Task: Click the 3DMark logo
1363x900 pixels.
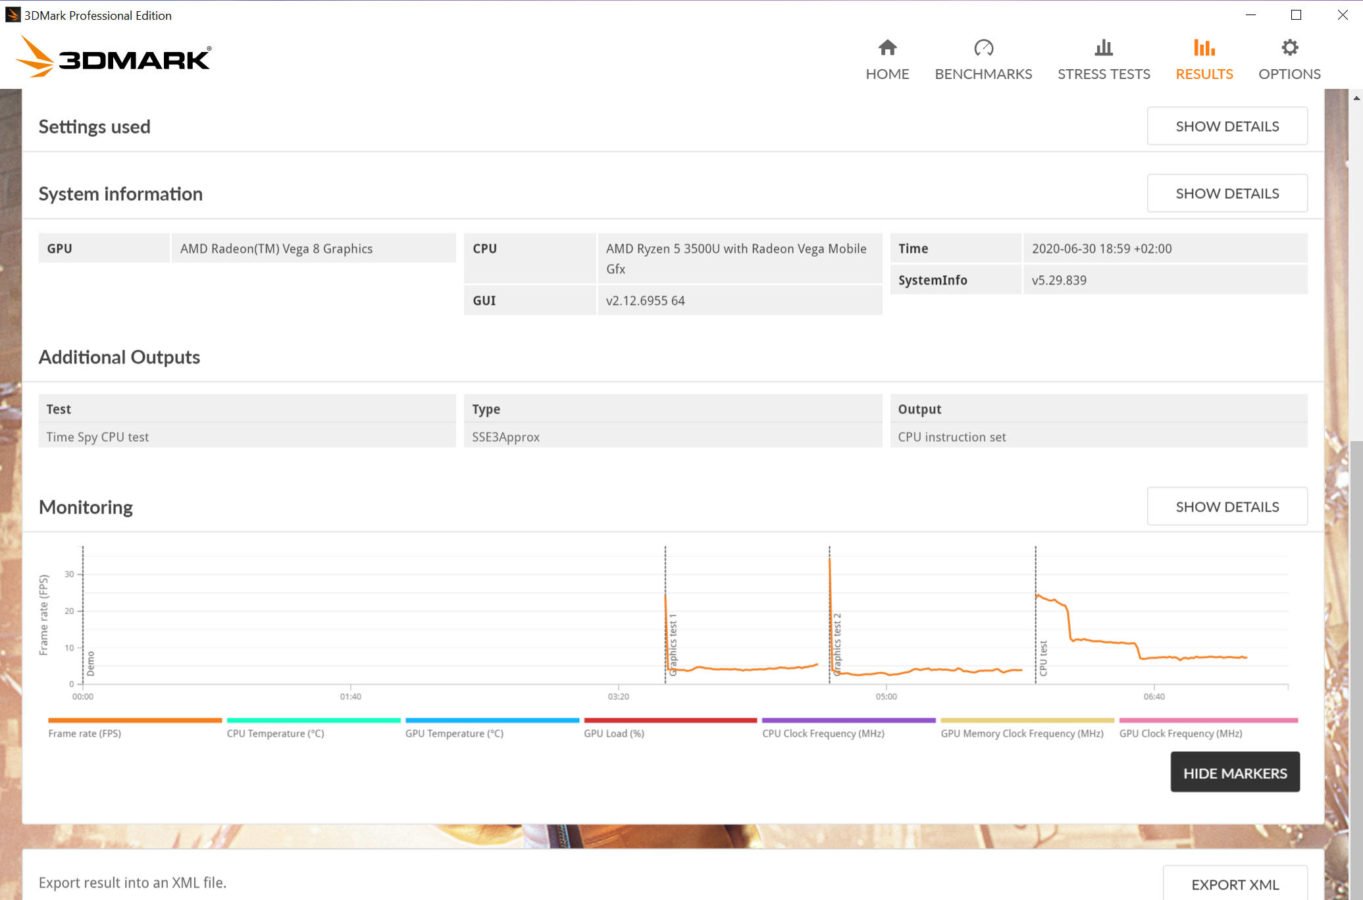Action: coord(114,57)
